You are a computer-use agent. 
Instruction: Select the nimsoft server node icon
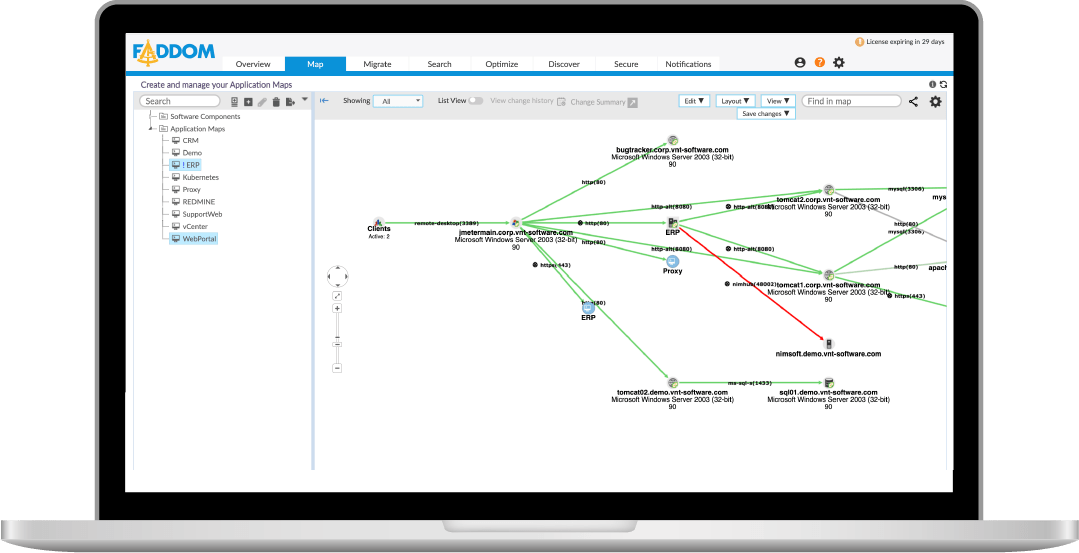point(829,344)
